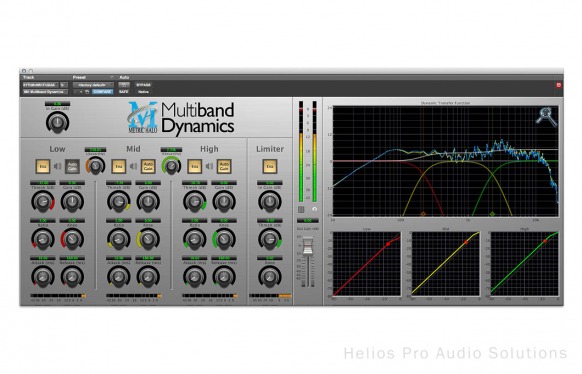This screenshot has width=582, height=374.
Task: Click the Mid band Knee knob
Action: (x=148, y=239)
